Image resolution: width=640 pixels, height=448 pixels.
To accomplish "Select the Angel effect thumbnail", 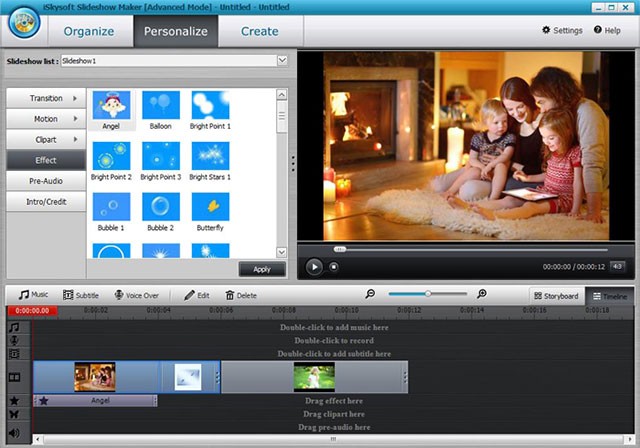I will click(x=111, y=105).
